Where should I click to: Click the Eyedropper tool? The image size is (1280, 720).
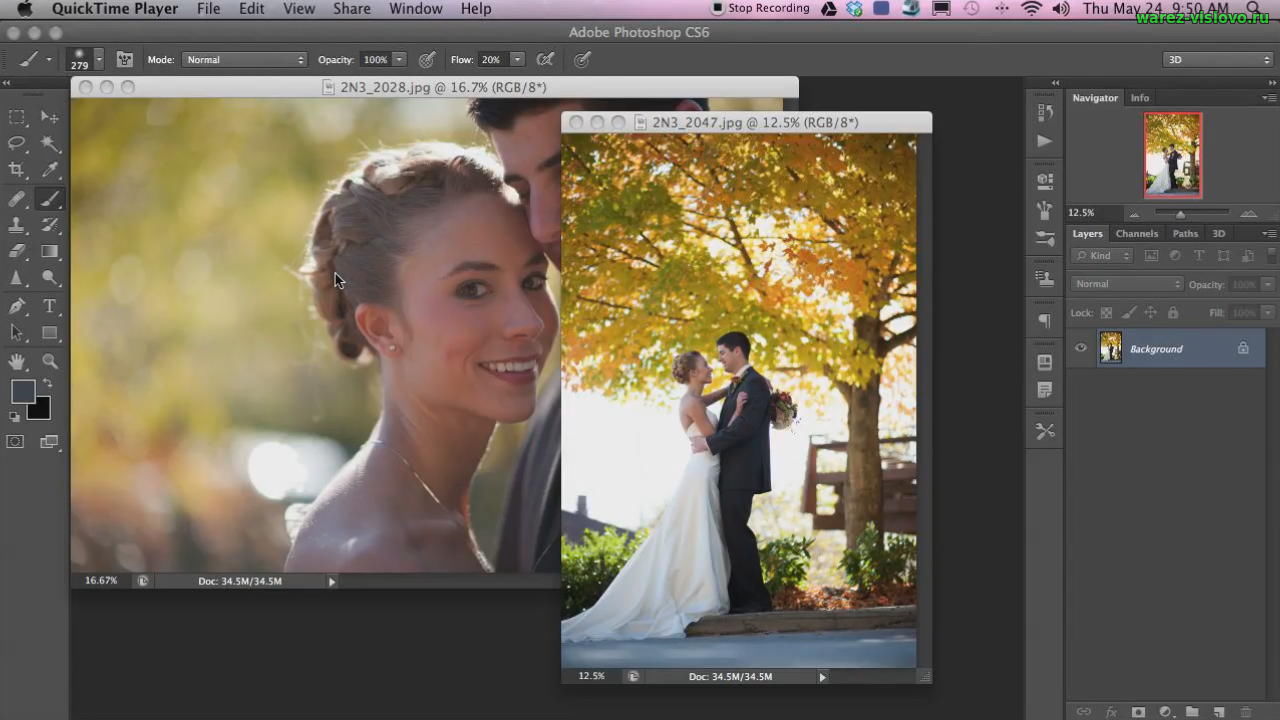pos(49,170)
